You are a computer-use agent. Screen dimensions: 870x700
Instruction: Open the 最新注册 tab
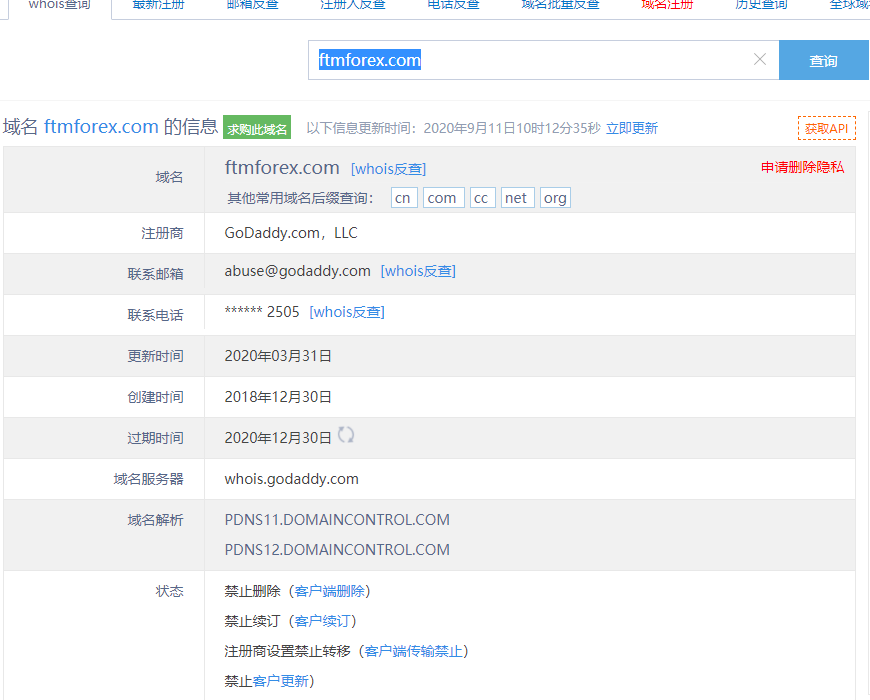tap(159, 5)
